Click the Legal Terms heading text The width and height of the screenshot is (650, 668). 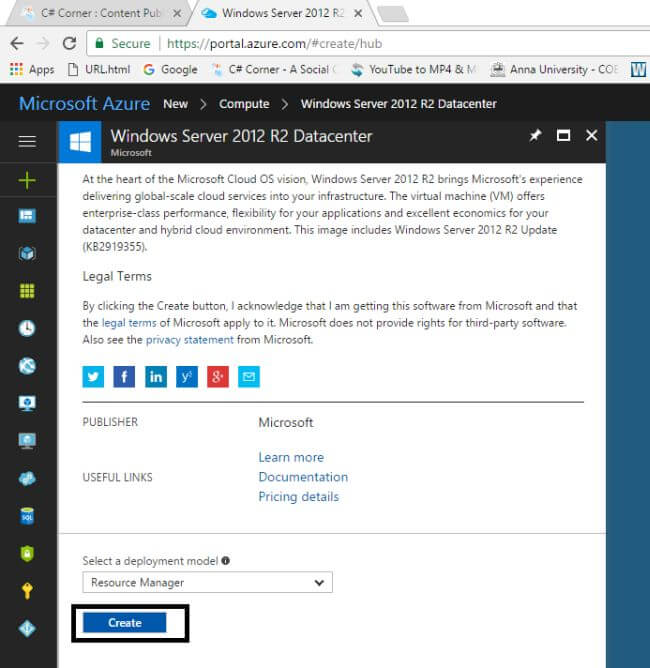coord(117,276)
